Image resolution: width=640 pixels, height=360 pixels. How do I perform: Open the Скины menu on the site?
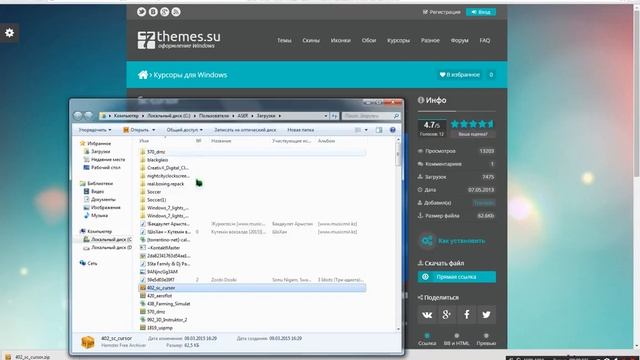[x=311, y=40]
